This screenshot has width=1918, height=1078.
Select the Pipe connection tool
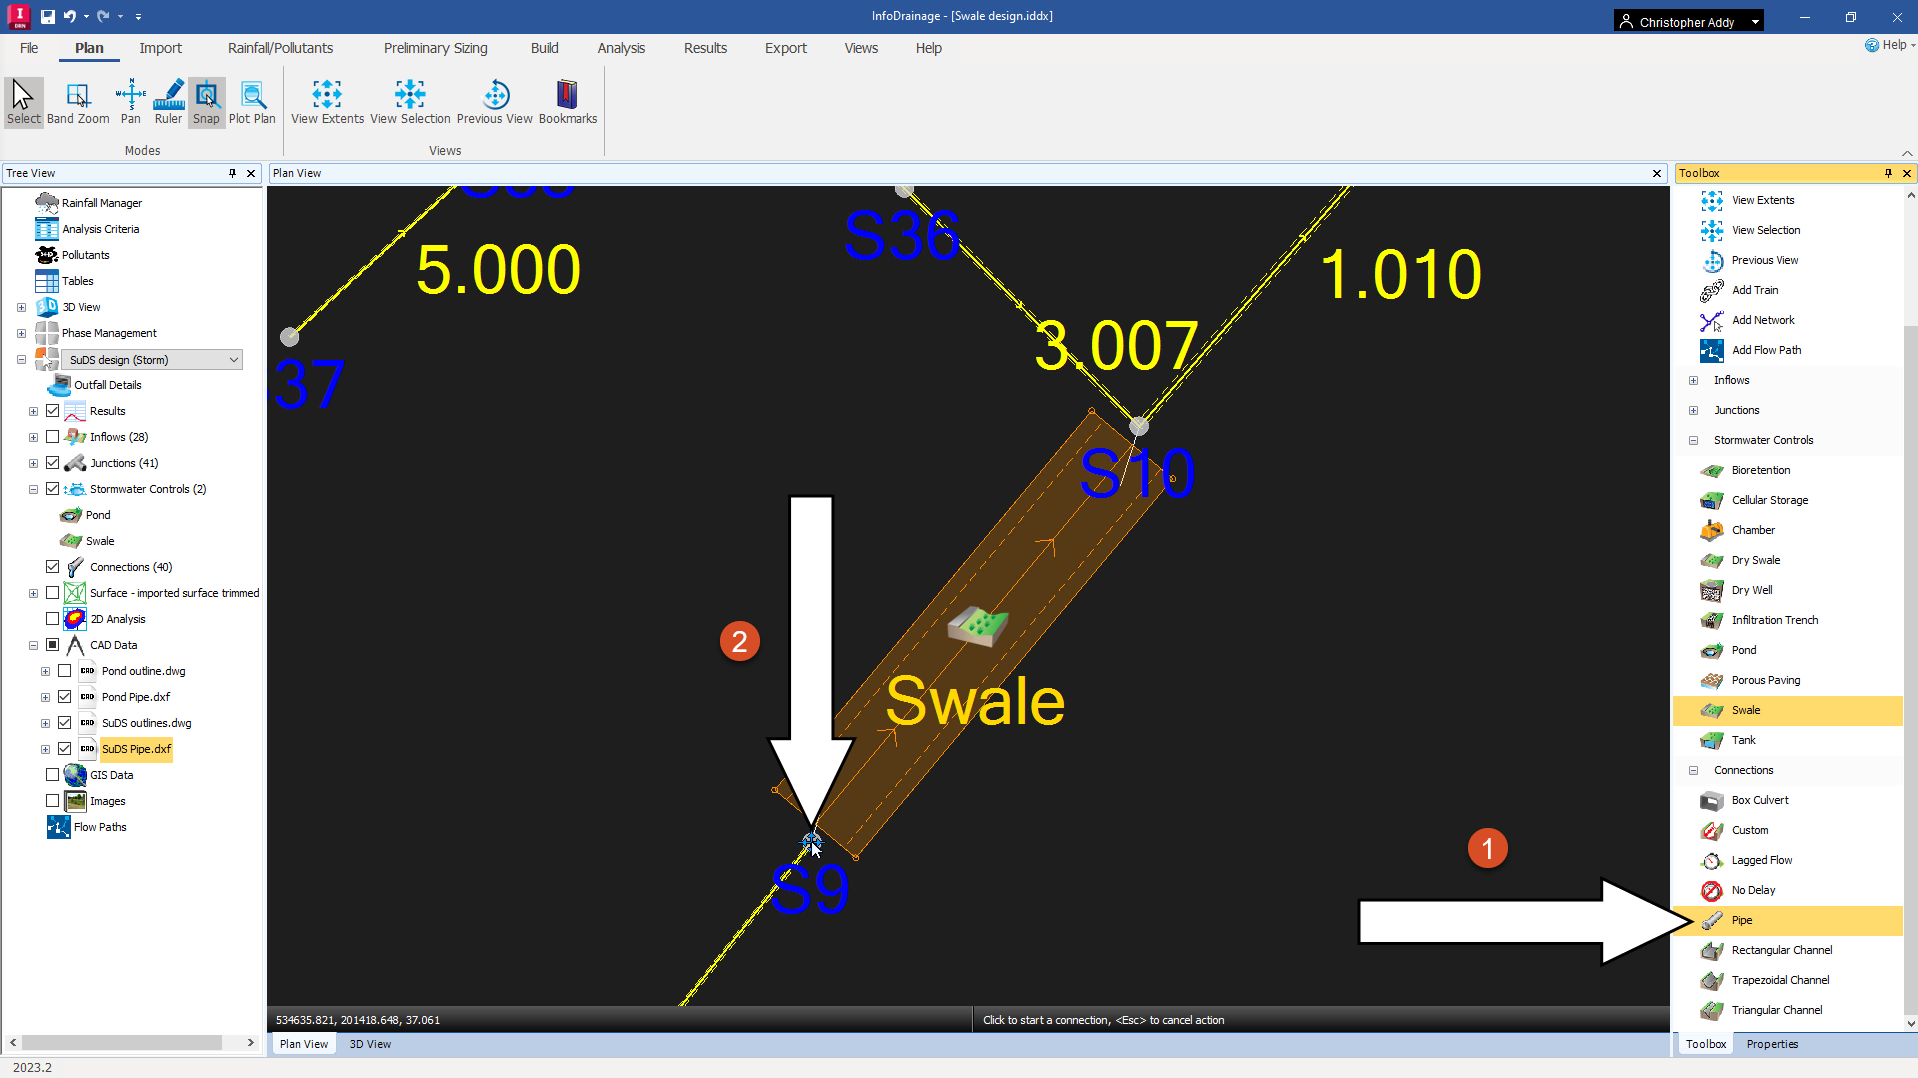pos(1741,920)
